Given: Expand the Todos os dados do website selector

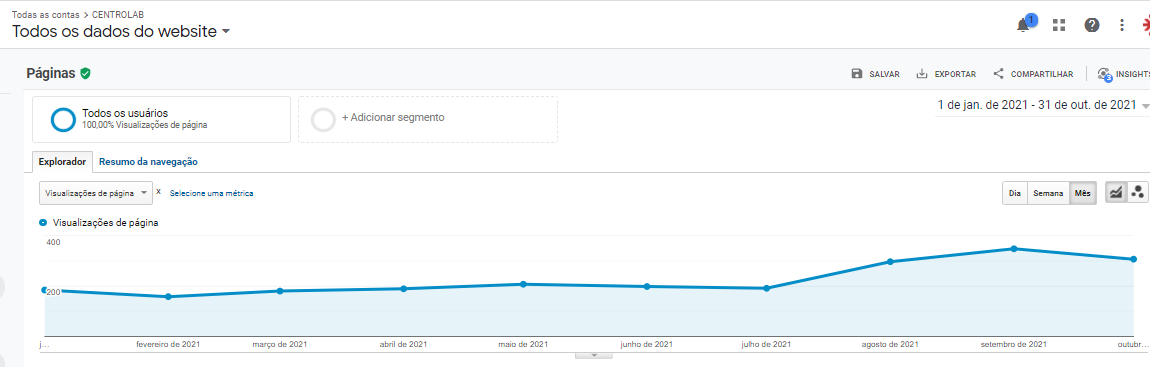Looking at the screenshot, I should [x=121, y=32].
